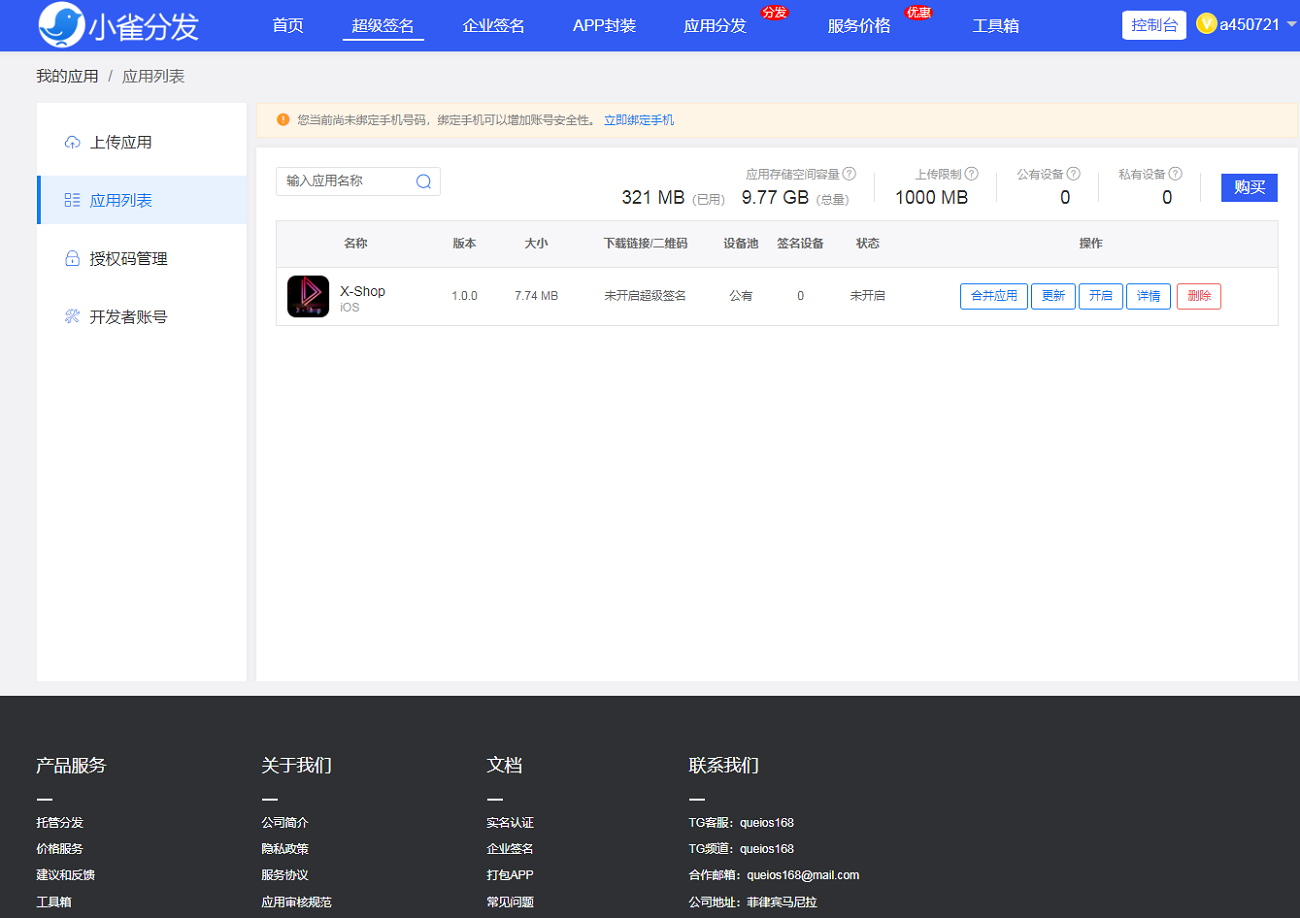The height and width of the screenshot is (918, 1300).
Task: Click the search magnifier icon
Action: coord(423,181)
